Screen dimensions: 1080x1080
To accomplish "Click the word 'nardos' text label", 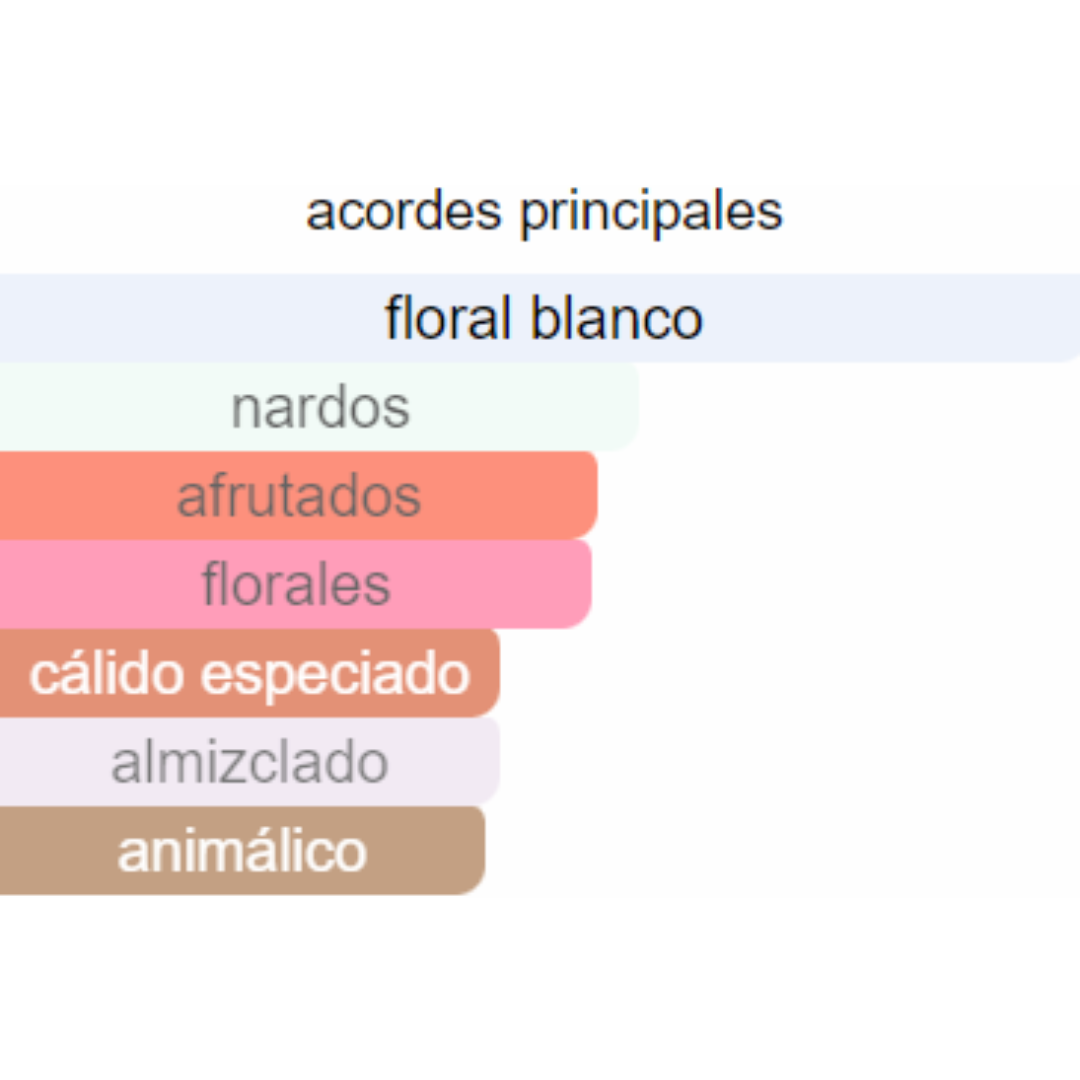I will tap(320, 408).
